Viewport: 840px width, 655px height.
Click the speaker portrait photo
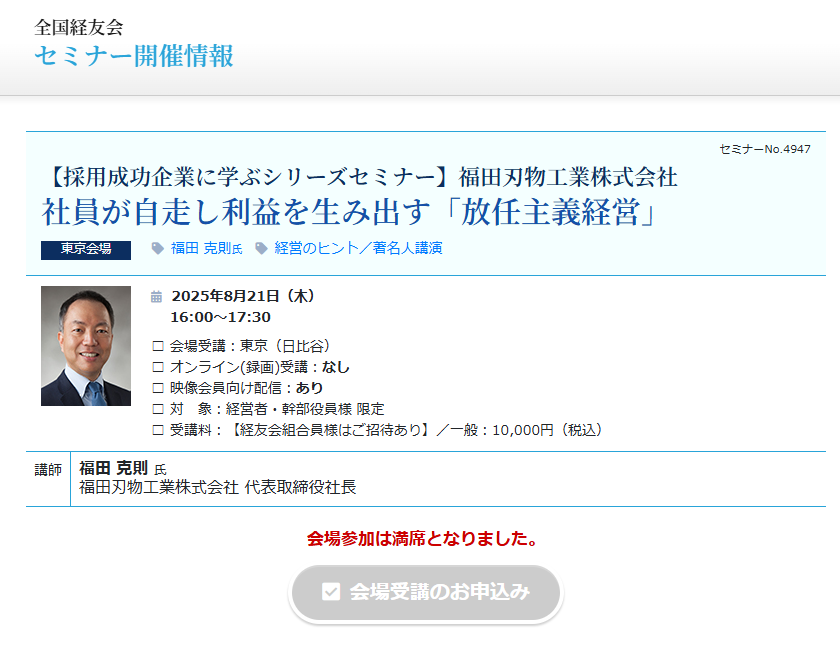pos(86,346)
